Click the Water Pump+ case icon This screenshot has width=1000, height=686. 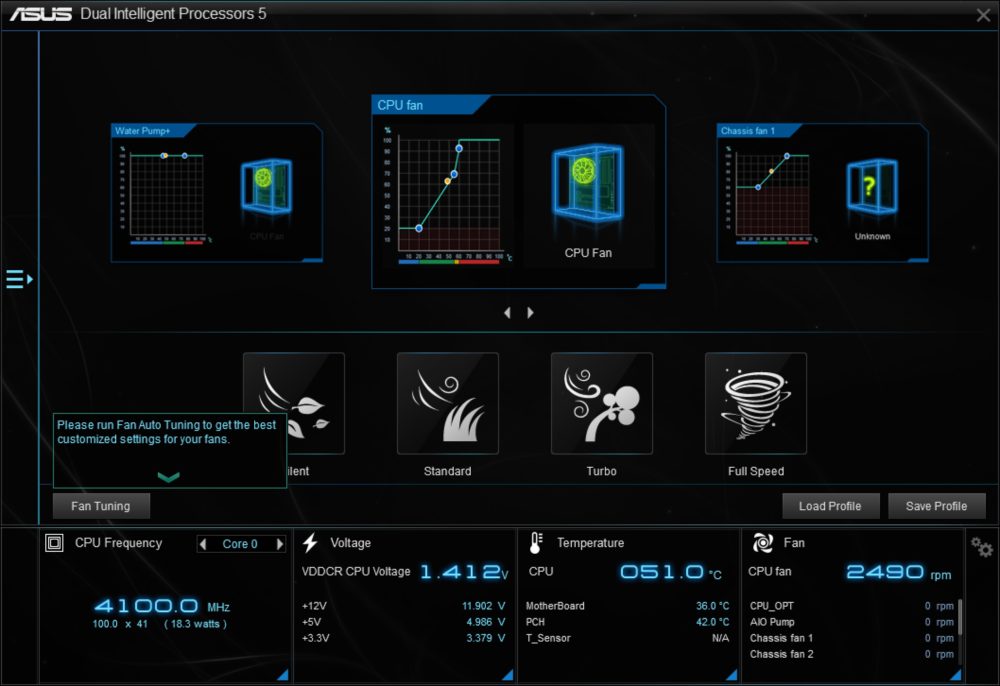coord(267,186)
